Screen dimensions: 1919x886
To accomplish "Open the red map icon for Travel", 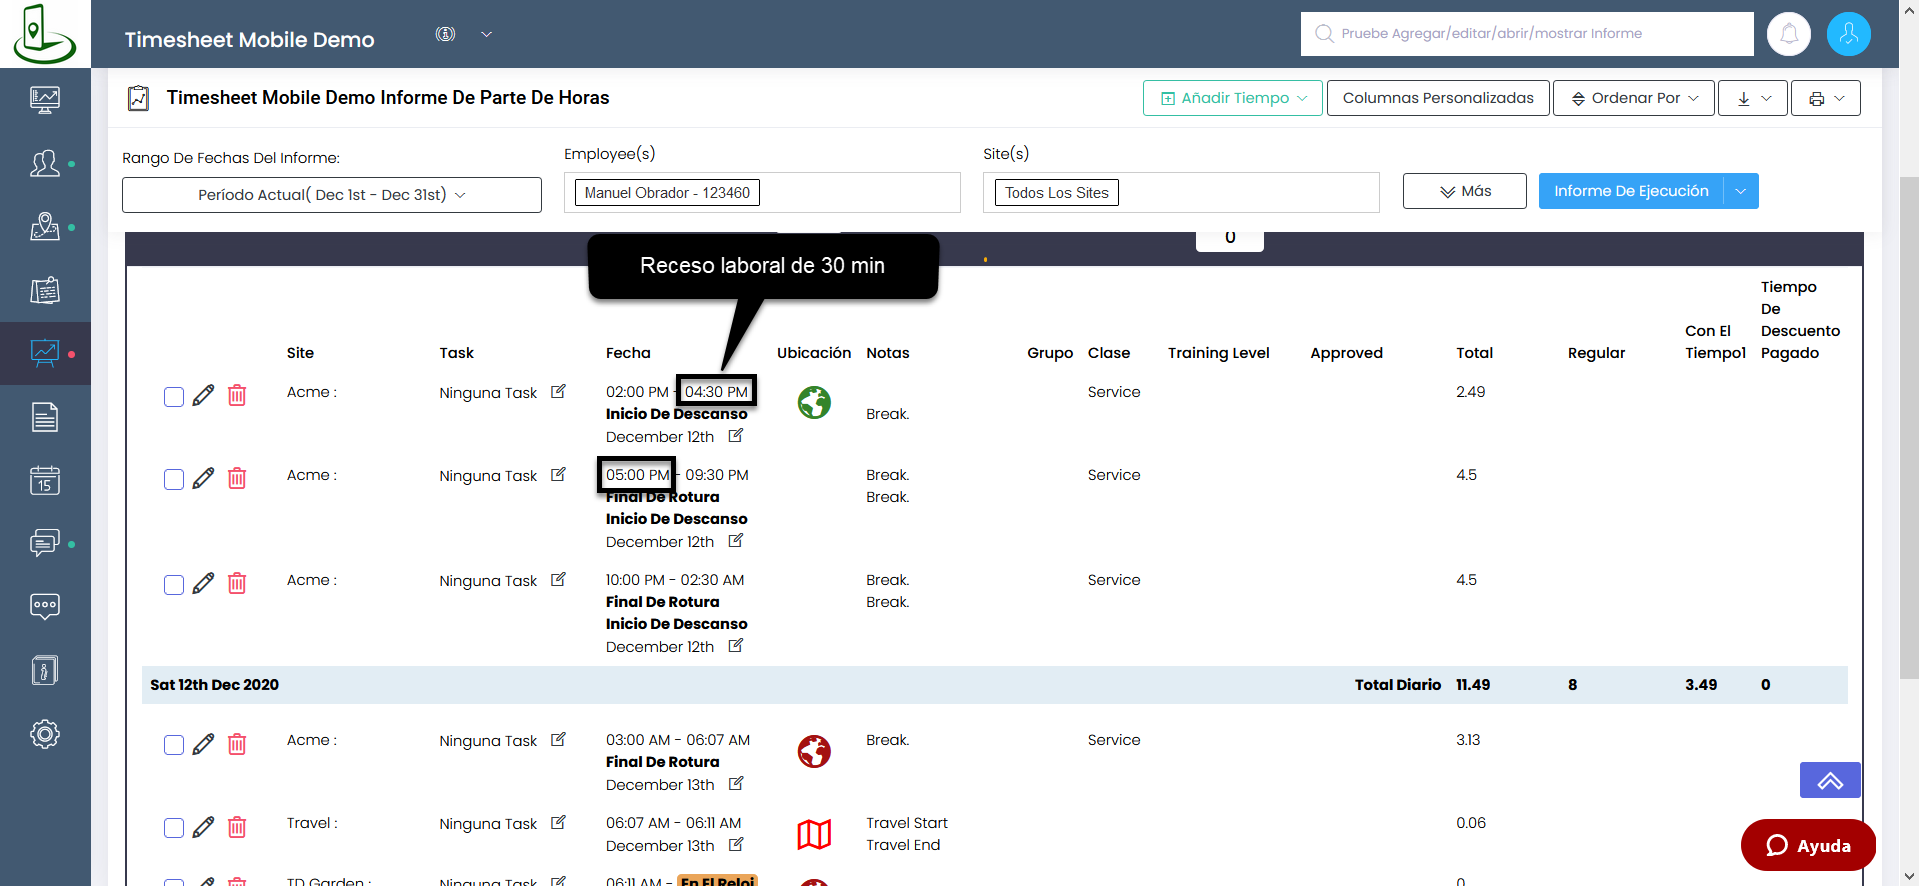I will click(x=814, y=834).
